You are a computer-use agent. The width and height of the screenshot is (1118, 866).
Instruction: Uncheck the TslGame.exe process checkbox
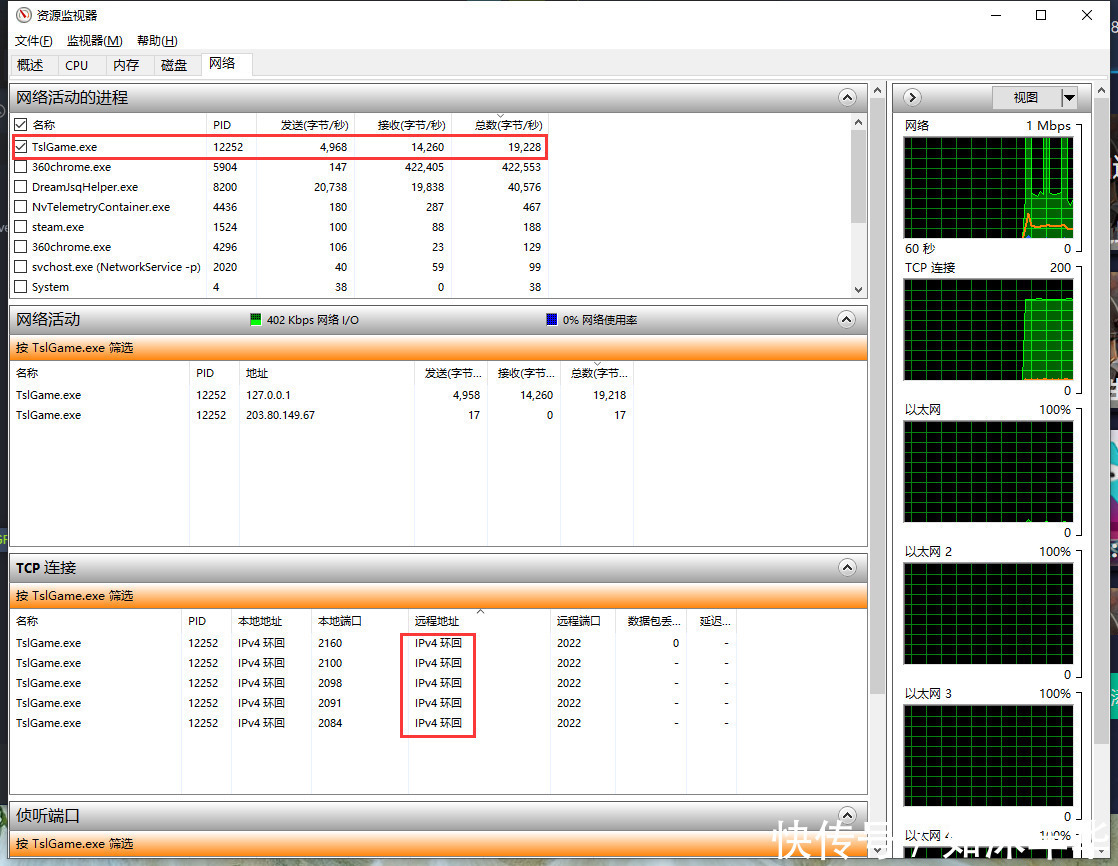[21, 147]
